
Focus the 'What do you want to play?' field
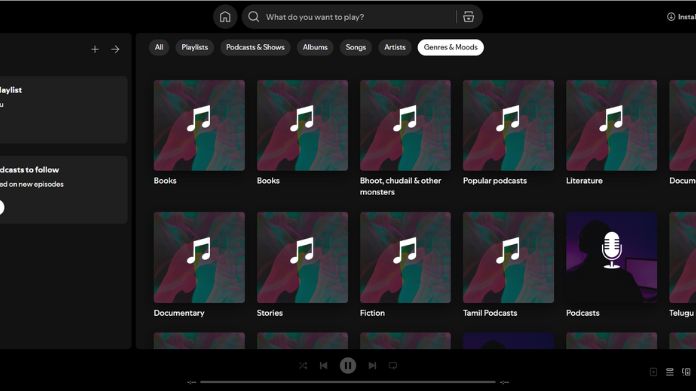point(362,17)
